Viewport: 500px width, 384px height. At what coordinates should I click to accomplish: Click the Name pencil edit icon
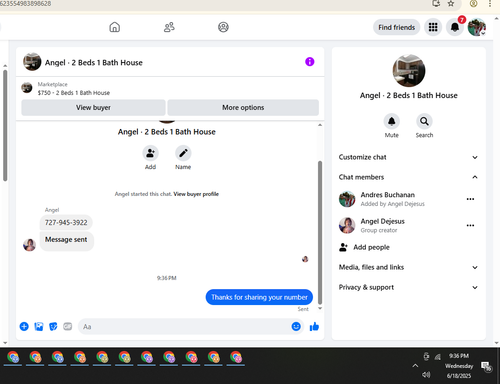pos(183,153)
